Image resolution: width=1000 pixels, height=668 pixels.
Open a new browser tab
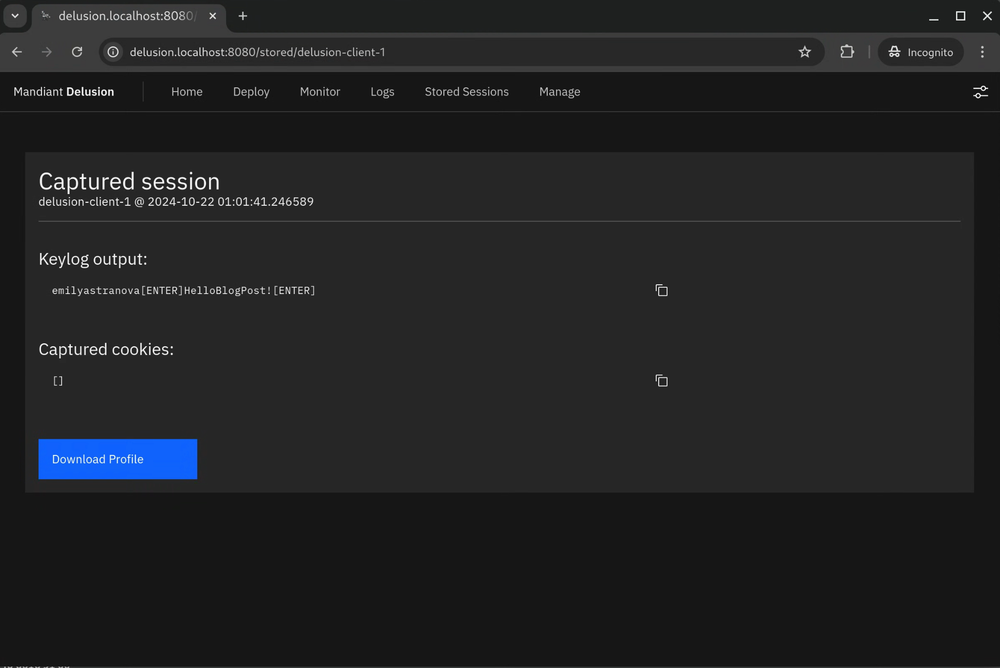point(242,16)
